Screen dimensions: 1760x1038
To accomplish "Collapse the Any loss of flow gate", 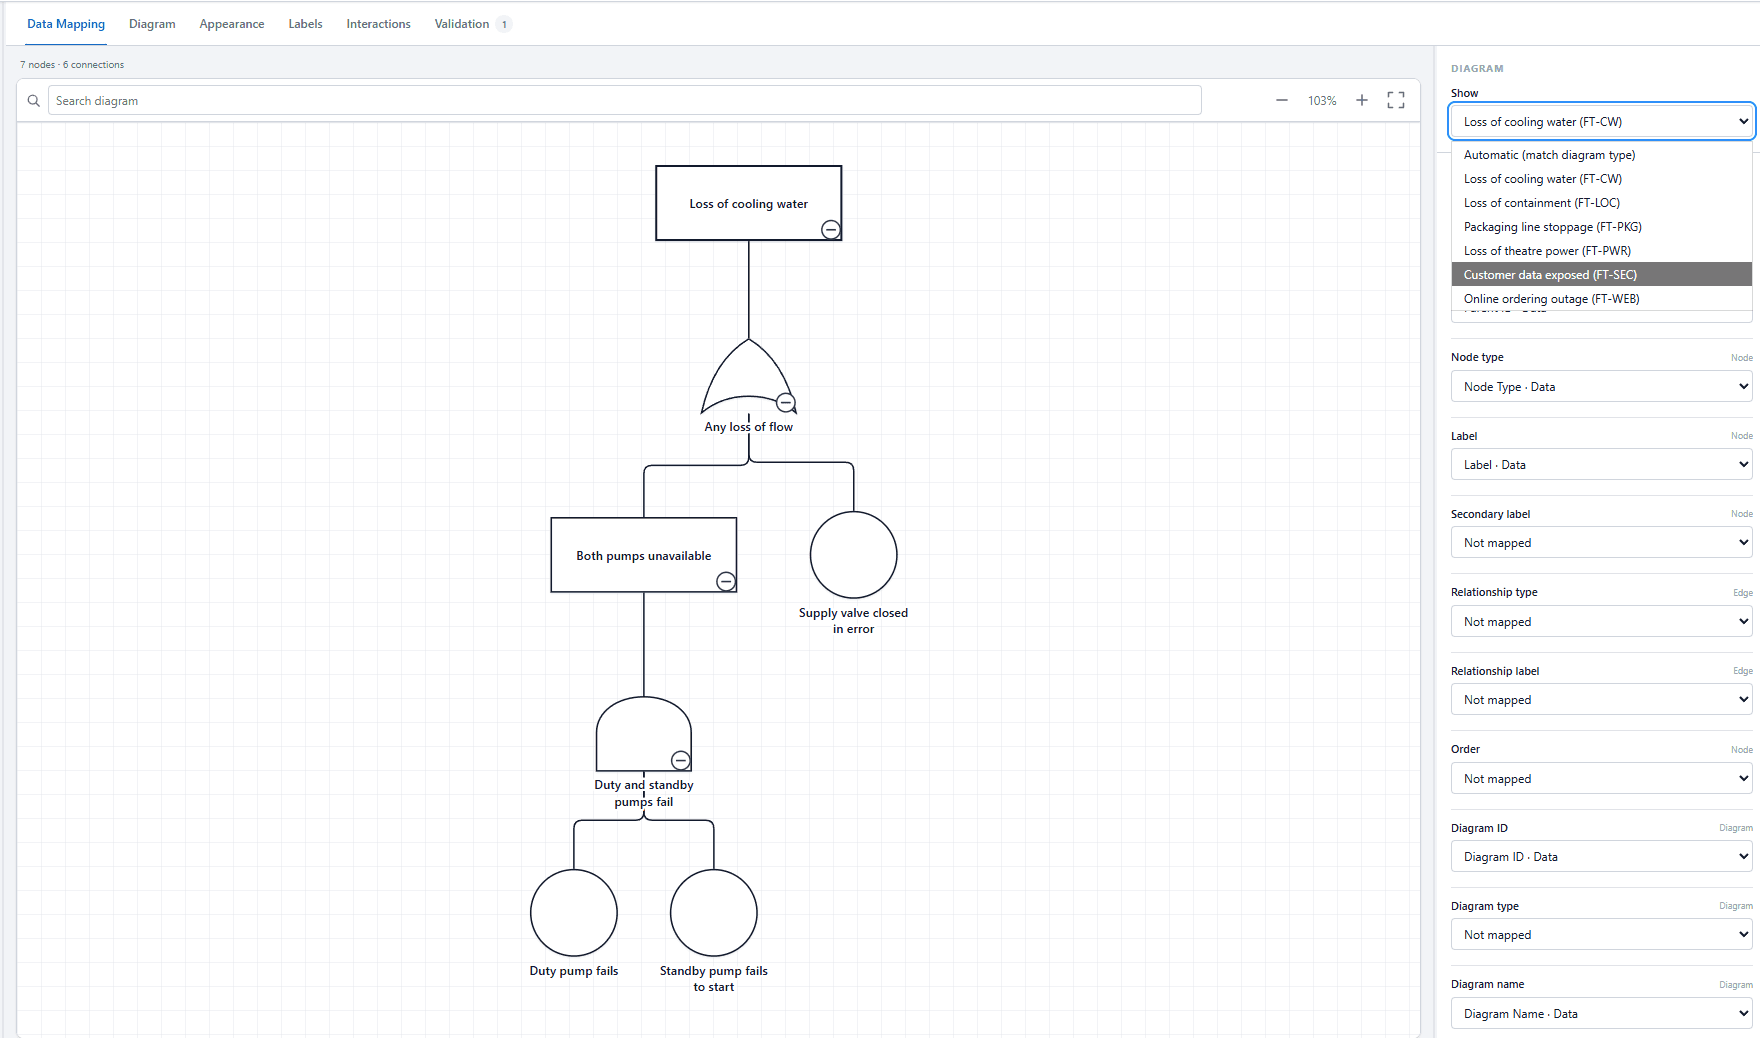I will coord(786,402).
